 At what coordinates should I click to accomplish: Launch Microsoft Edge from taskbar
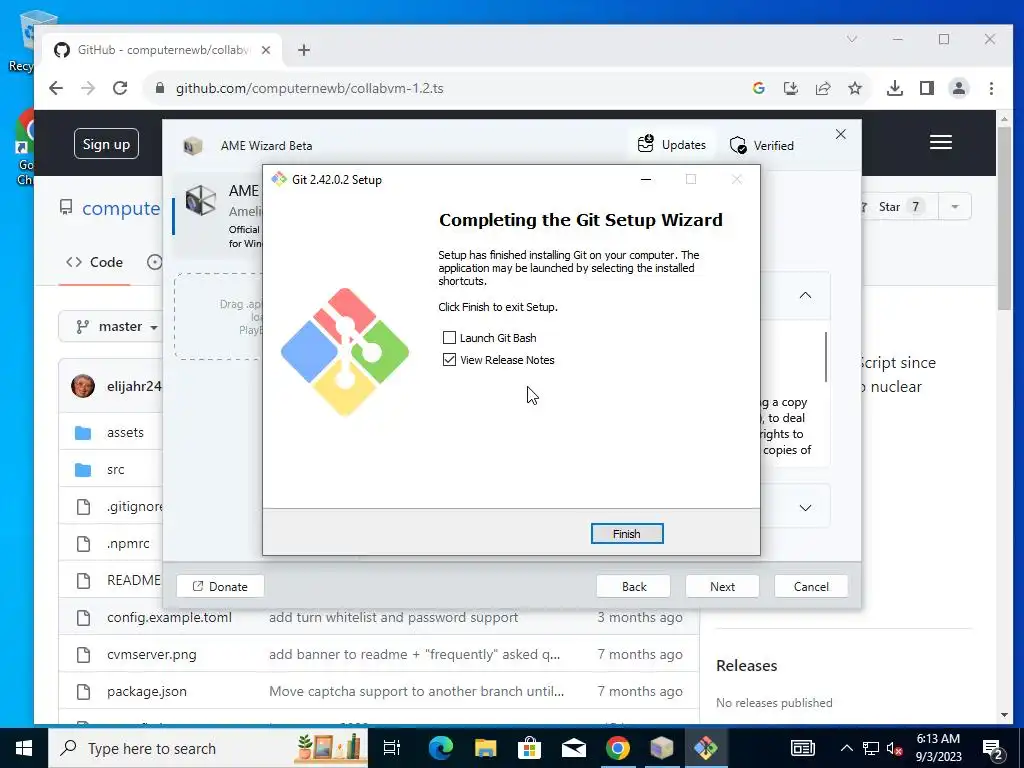441,748
